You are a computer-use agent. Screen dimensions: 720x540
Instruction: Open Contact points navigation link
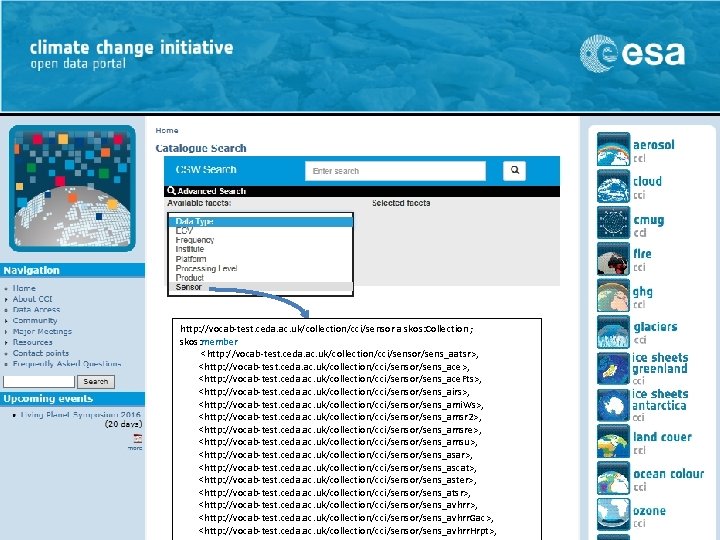(40, 353)
